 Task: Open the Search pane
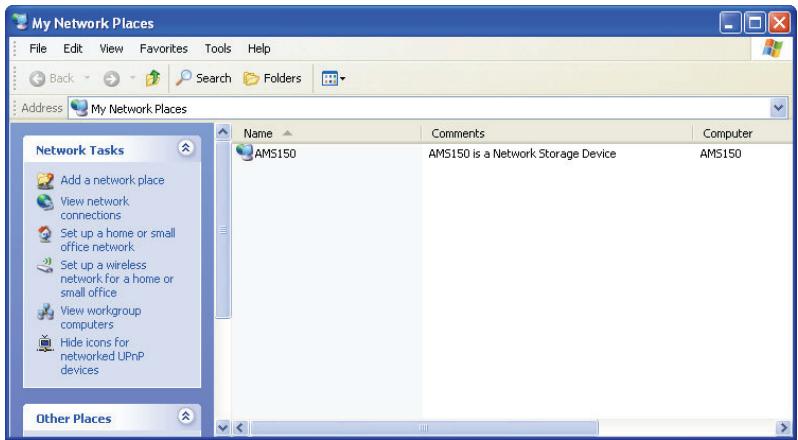(203, 78)
